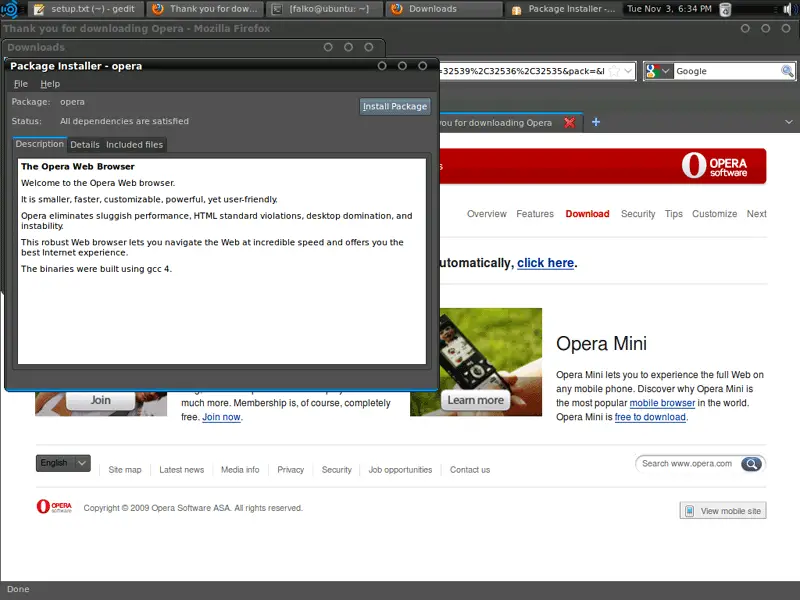Open the Next navigation link
The image size is (800, 600).
[x=756, y=214]
